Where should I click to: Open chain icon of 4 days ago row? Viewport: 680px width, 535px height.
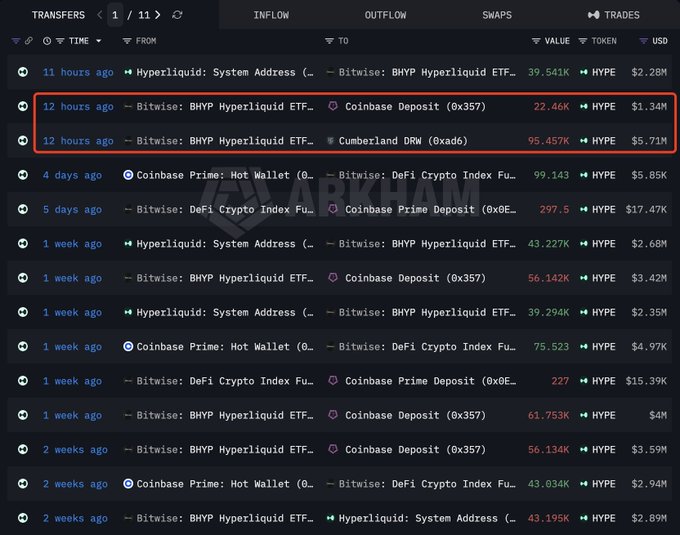click(23, 175)
